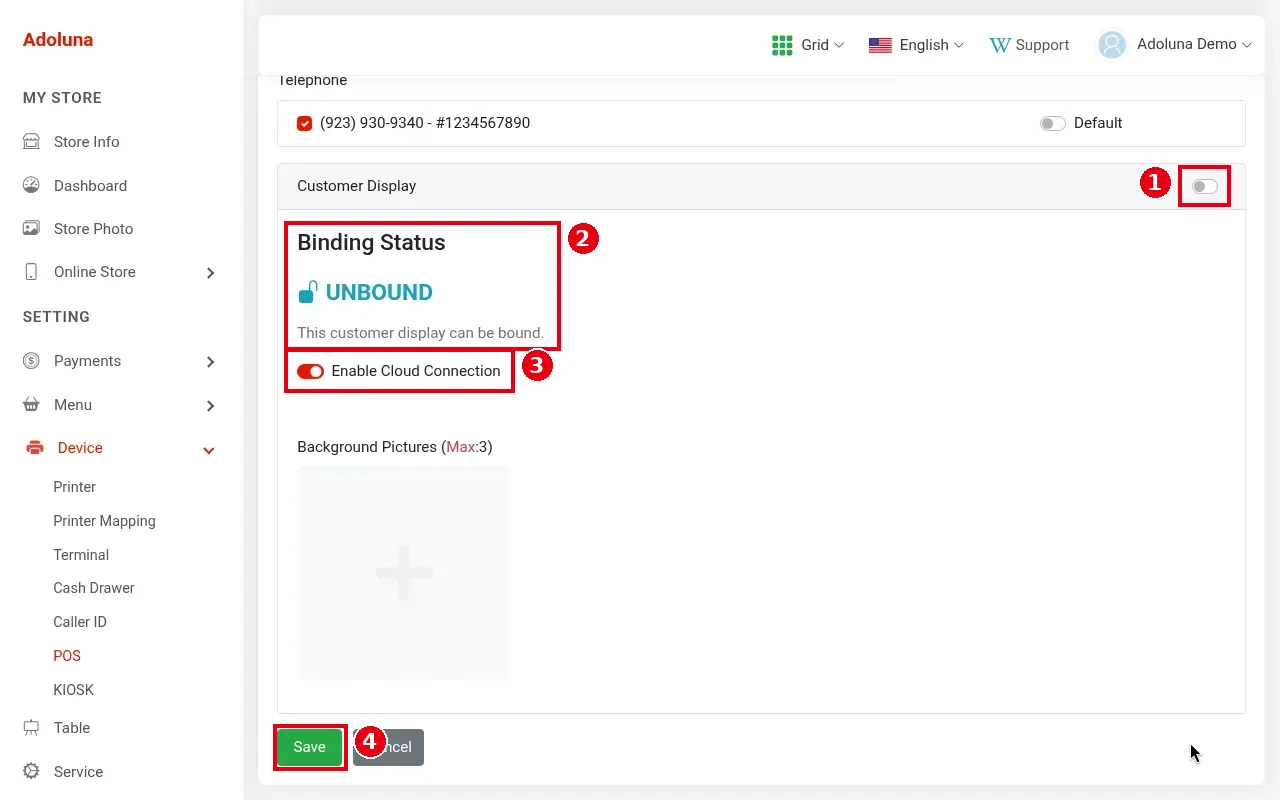The height and width of the screenshot is (800, 1280).
Task: Go to Terminal device settings
Action: [x=81, y=555]
